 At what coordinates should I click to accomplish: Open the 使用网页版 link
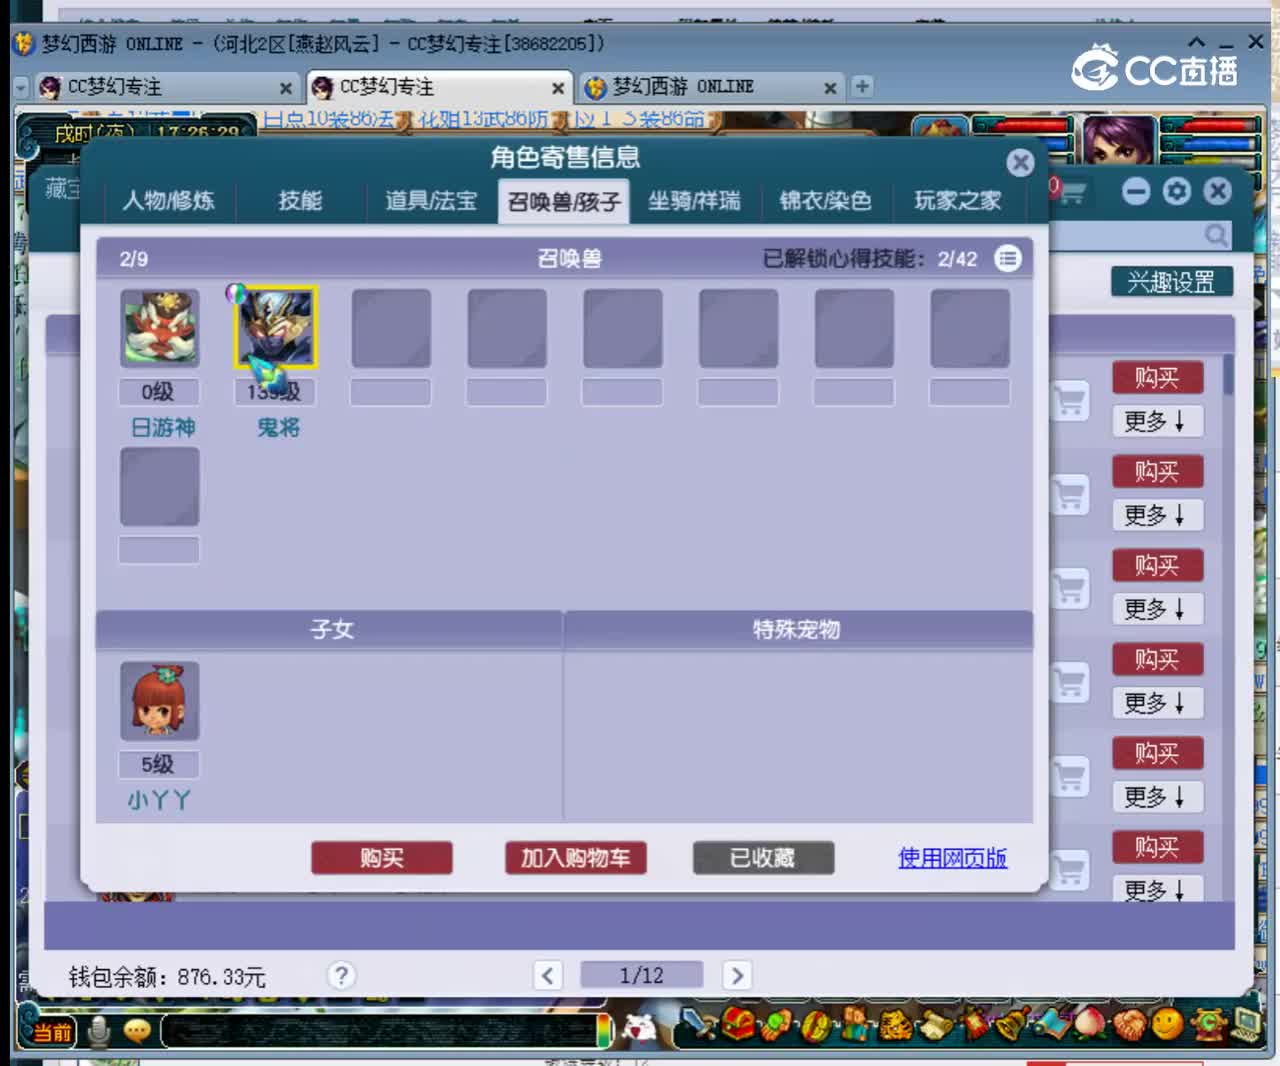[952, 858]
